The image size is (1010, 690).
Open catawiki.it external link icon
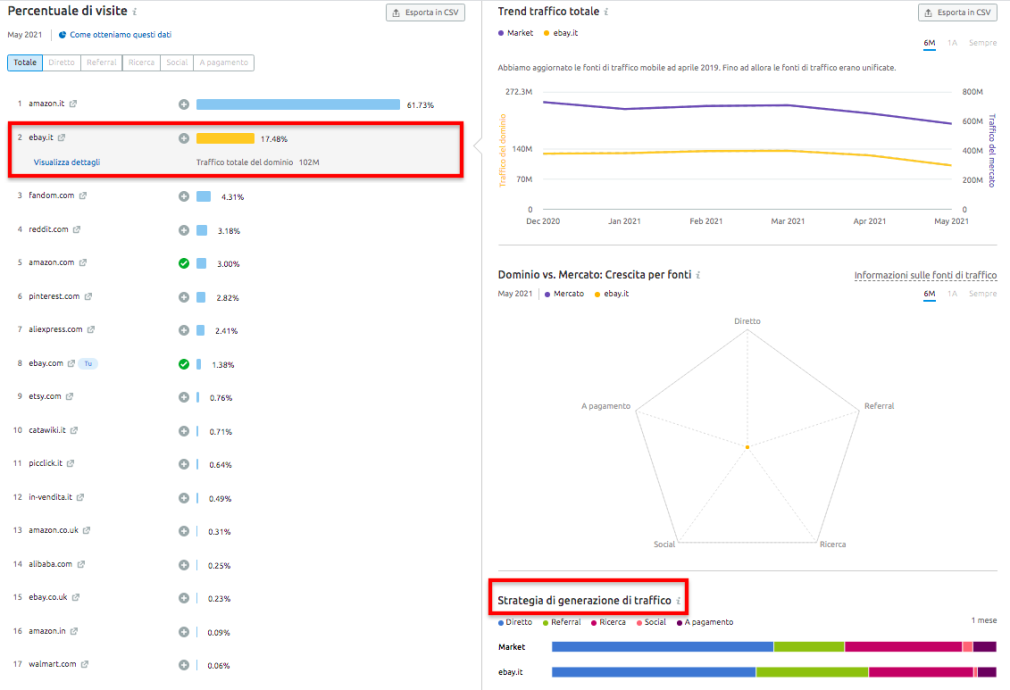point(74,430)
